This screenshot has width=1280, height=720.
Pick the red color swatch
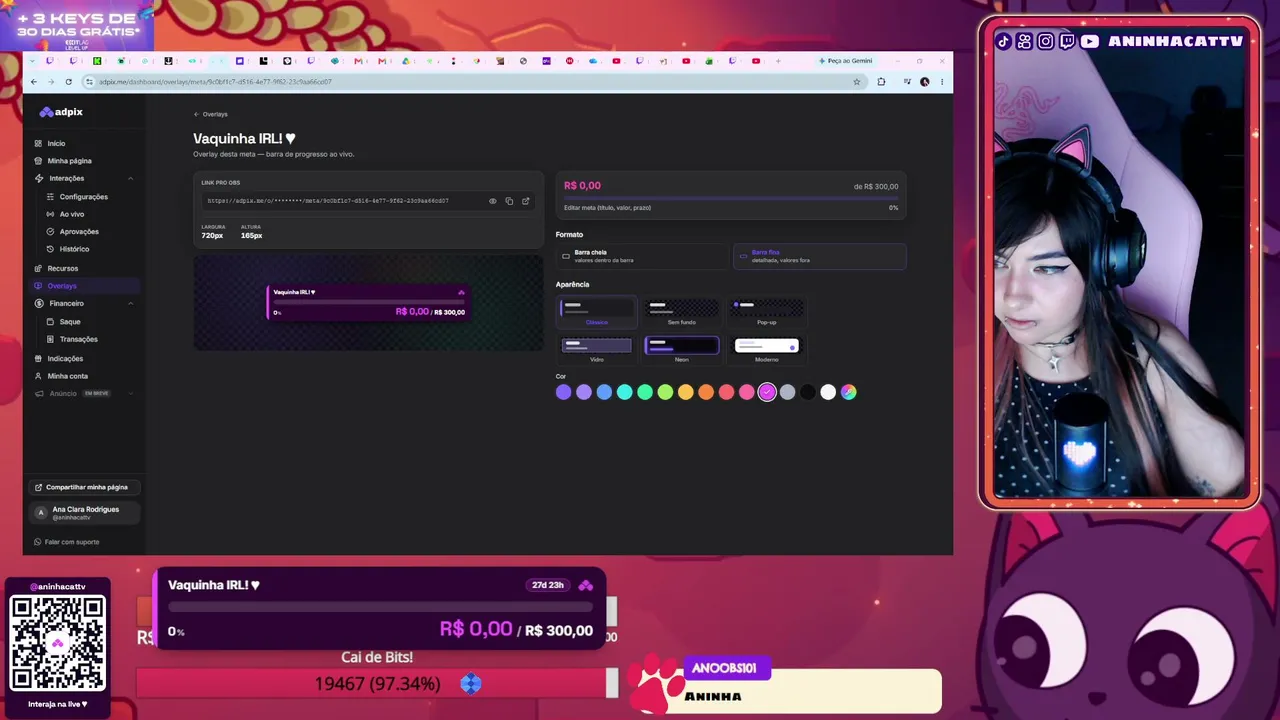(x=726, y=392)
